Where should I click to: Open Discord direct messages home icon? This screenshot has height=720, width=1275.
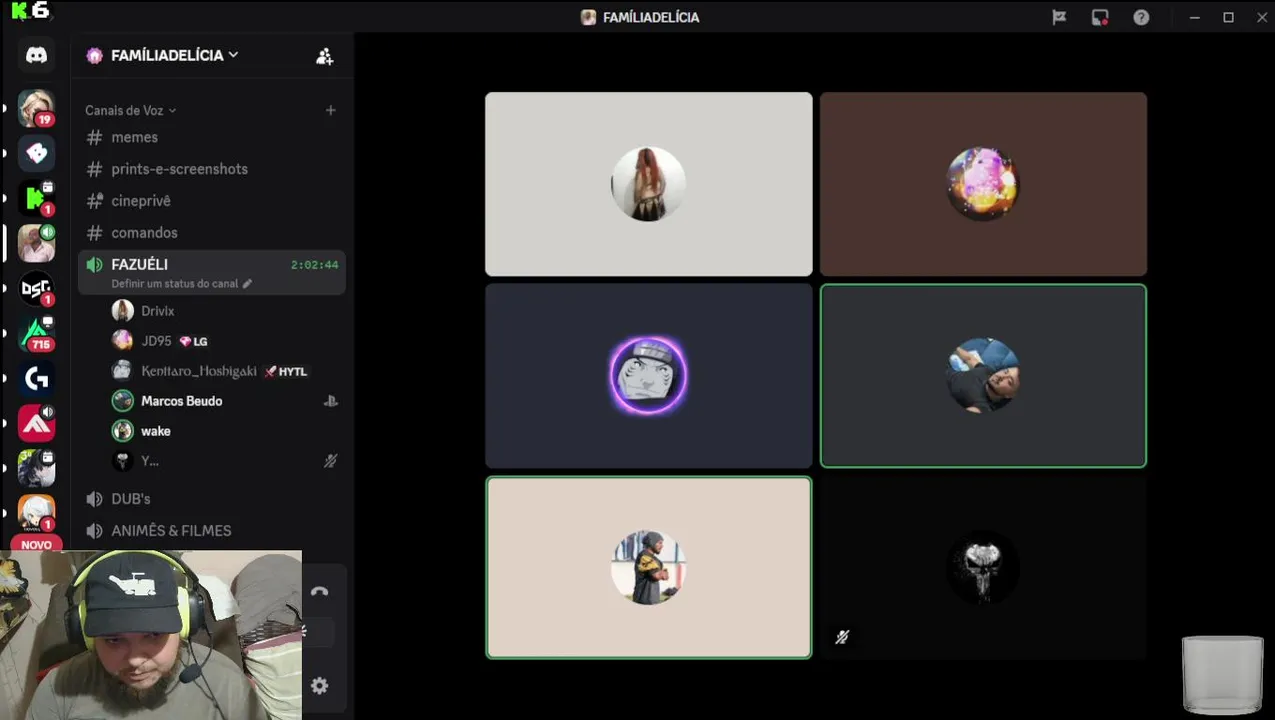(x=36, y=56)
